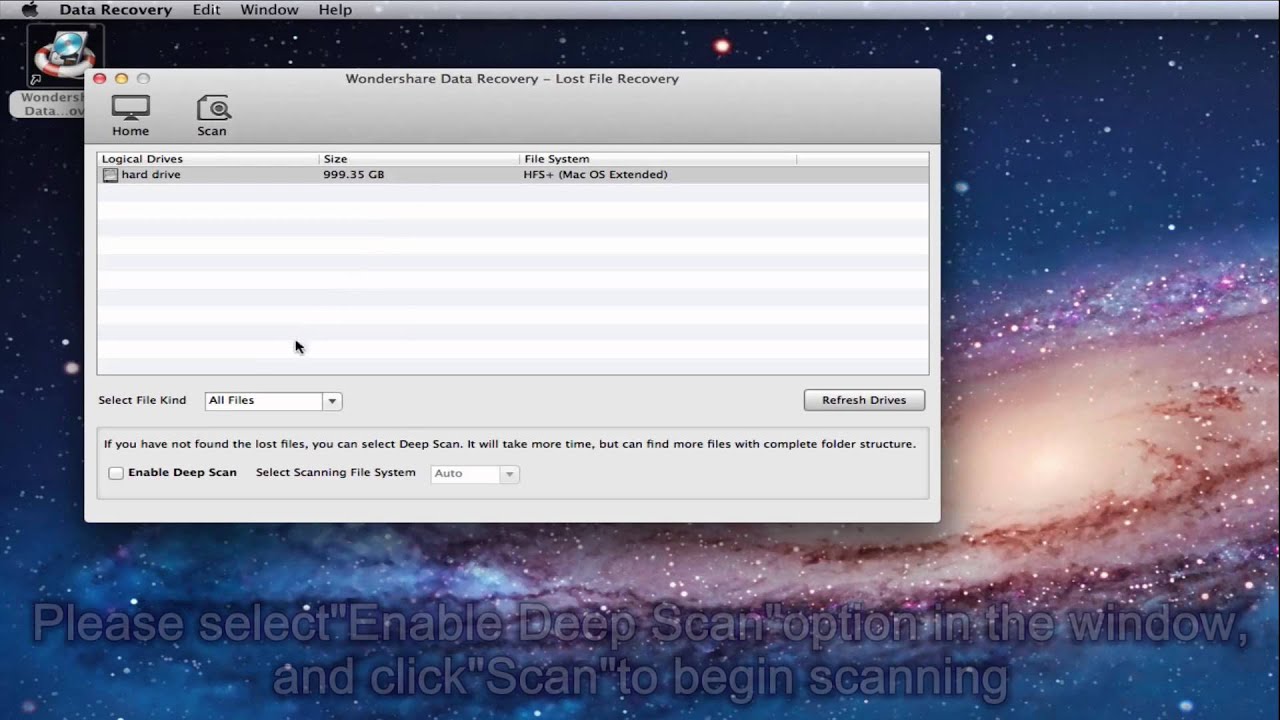The width and height of the screenshot is (1280, 720).
Task: Open the Data Recovery menu
Action: point(115,10)
